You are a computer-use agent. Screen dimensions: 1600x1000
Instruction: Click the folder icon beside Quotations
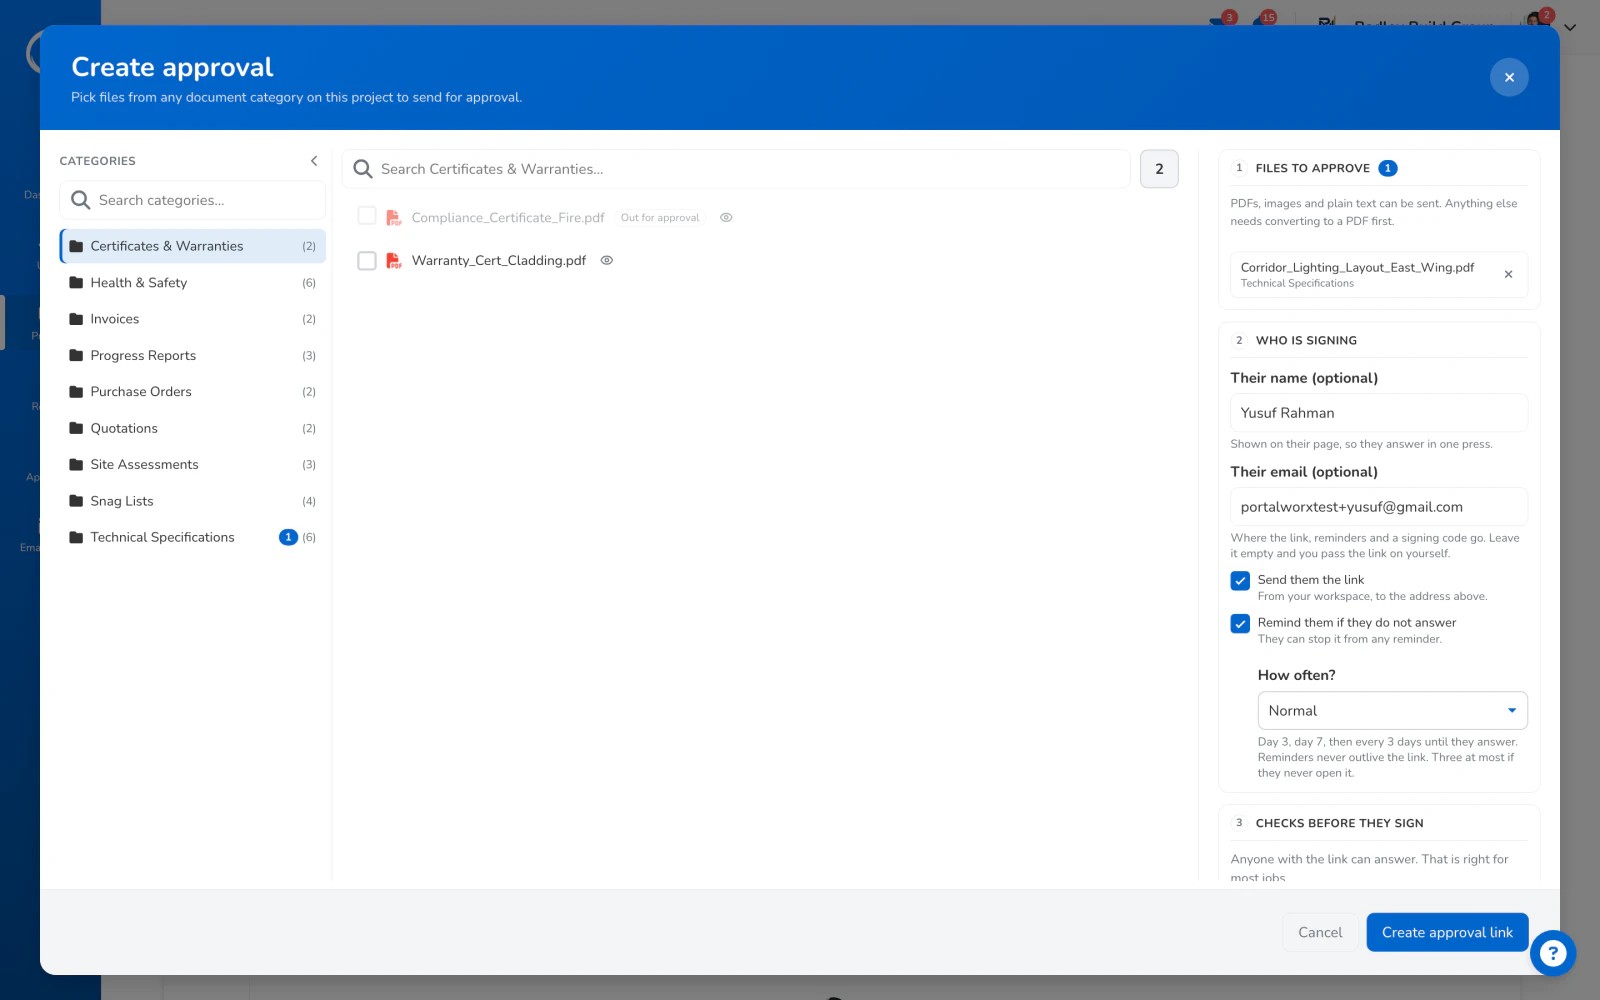coord(76,428)
